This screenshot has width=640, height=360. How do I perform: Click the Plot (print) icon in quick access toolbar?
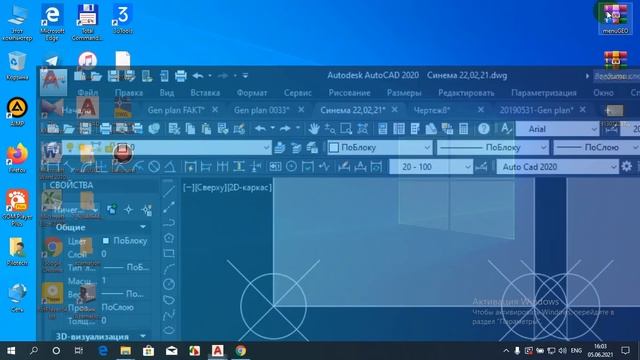click(x=180, y=76)
